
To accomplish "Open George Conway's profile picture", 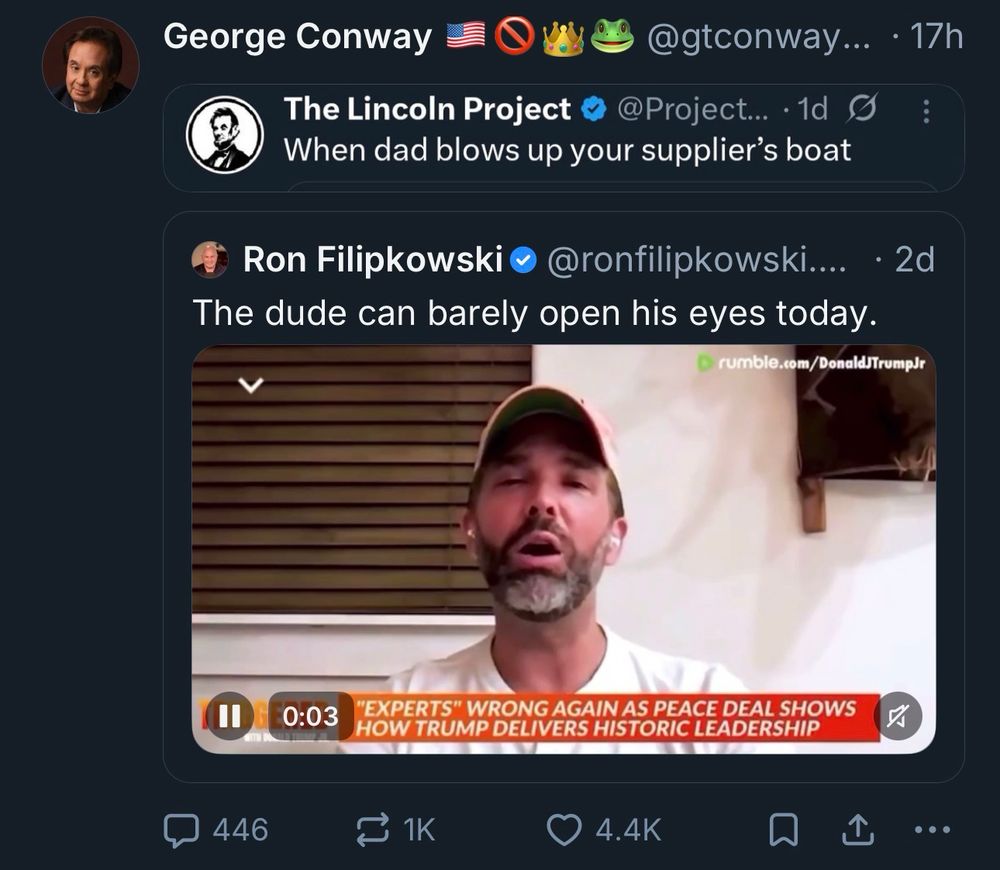I will 90,65.
